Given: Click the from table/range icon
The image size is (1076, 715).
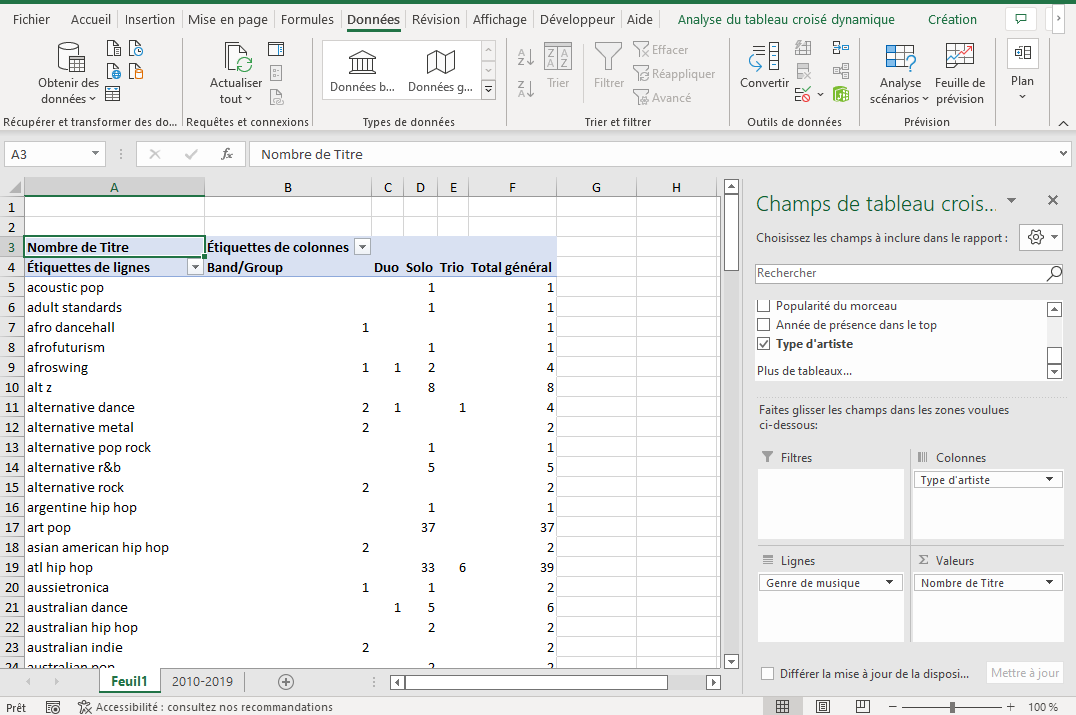Looking at the screenshot, I should [x=113, y=94].
